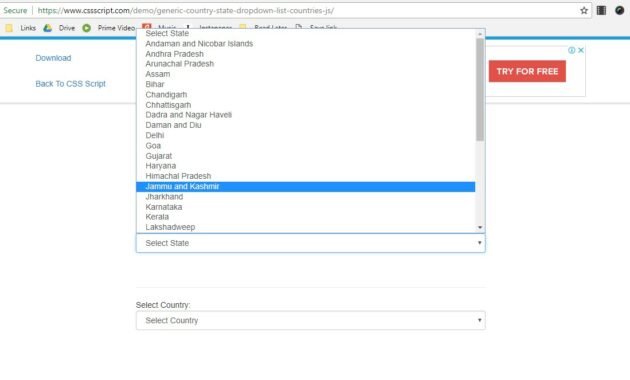Click the dropdown list scroll up arrow

480,34
